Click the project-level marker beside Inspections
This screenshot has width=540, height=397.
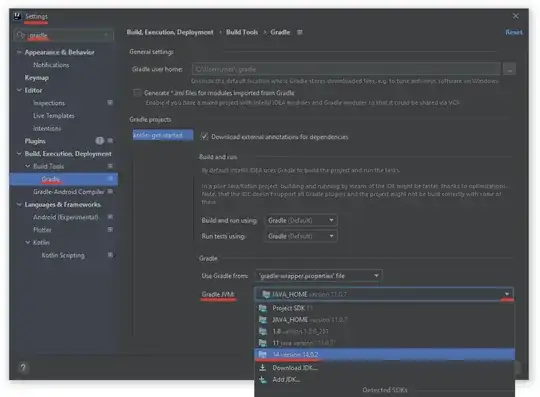click(x=110, y=103)
